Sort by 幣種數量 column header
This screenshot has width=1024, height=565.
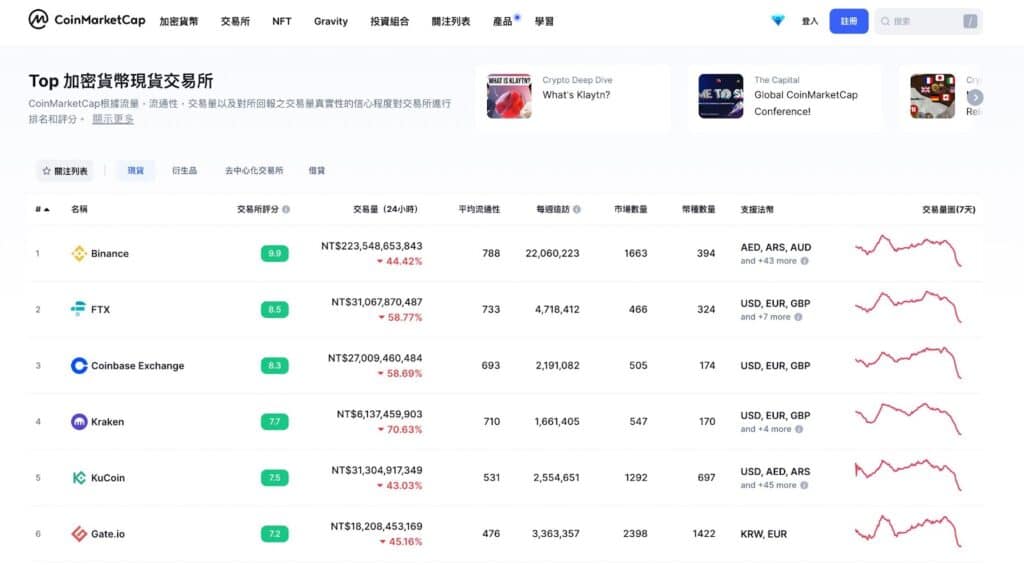[x=698, y=210]
